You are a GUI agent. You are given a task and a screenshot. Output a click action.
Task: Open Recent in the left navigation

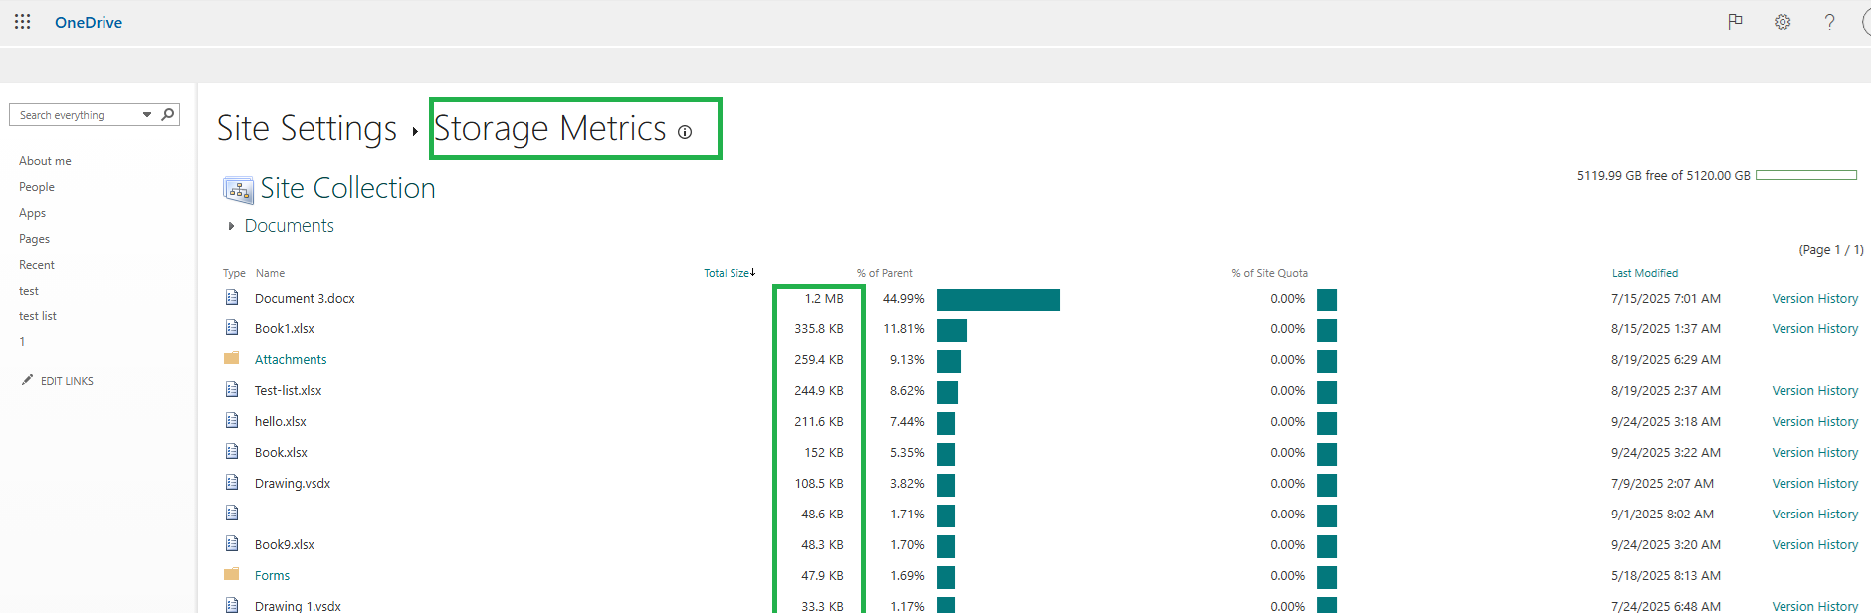pos(37,265)
